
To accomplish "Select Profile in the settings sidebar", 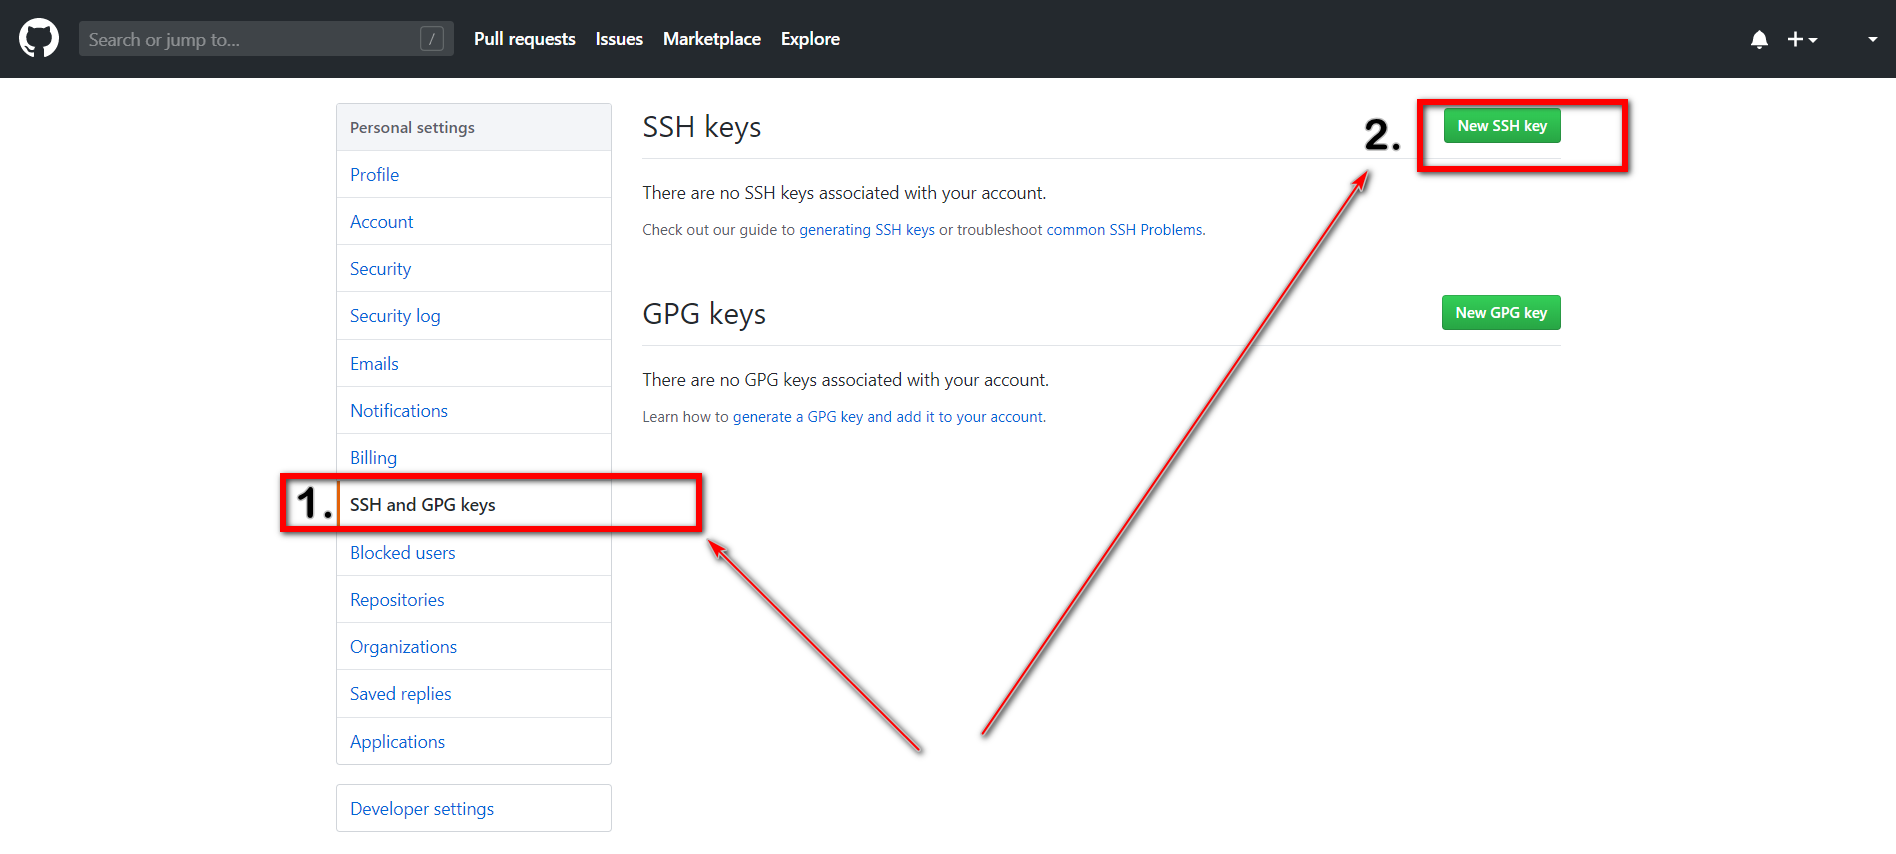I will click(374, 175).
